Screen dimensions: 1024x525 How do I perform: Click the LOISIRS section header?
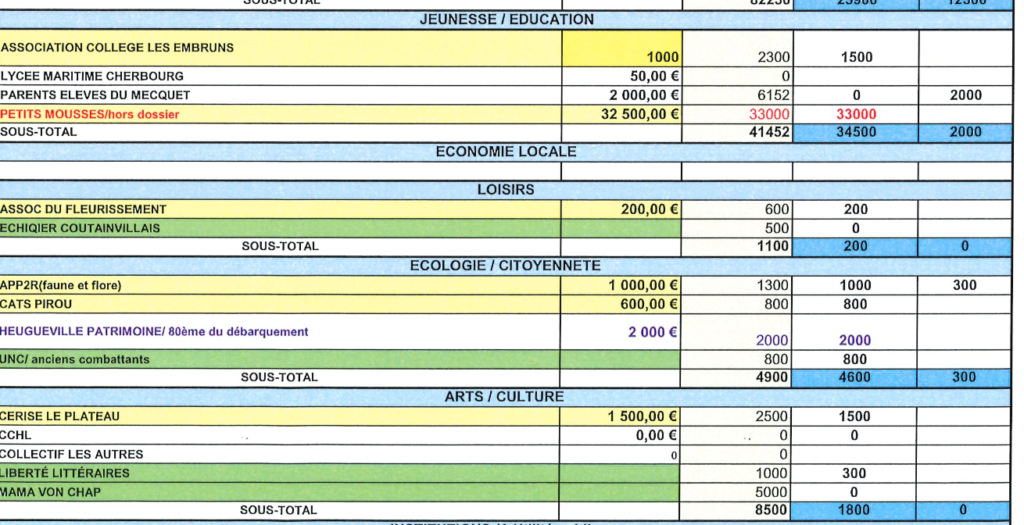point(505,190)
